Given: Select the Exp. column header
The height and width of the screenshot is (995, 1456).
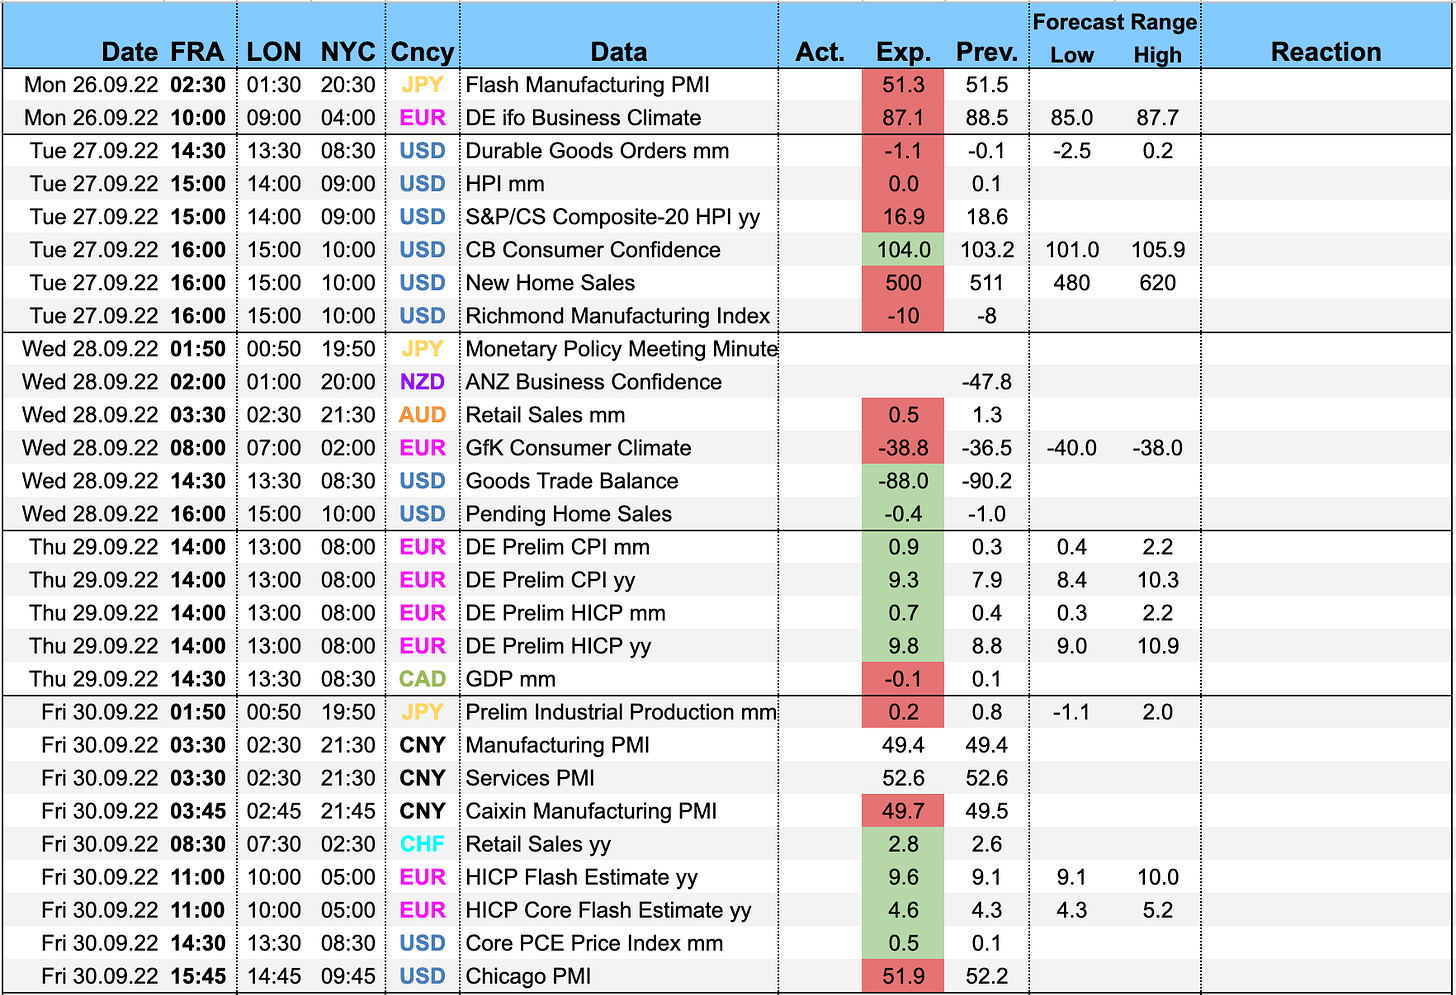Looking at the screenshot, I should pyautogui.click(x=903, y=52).
